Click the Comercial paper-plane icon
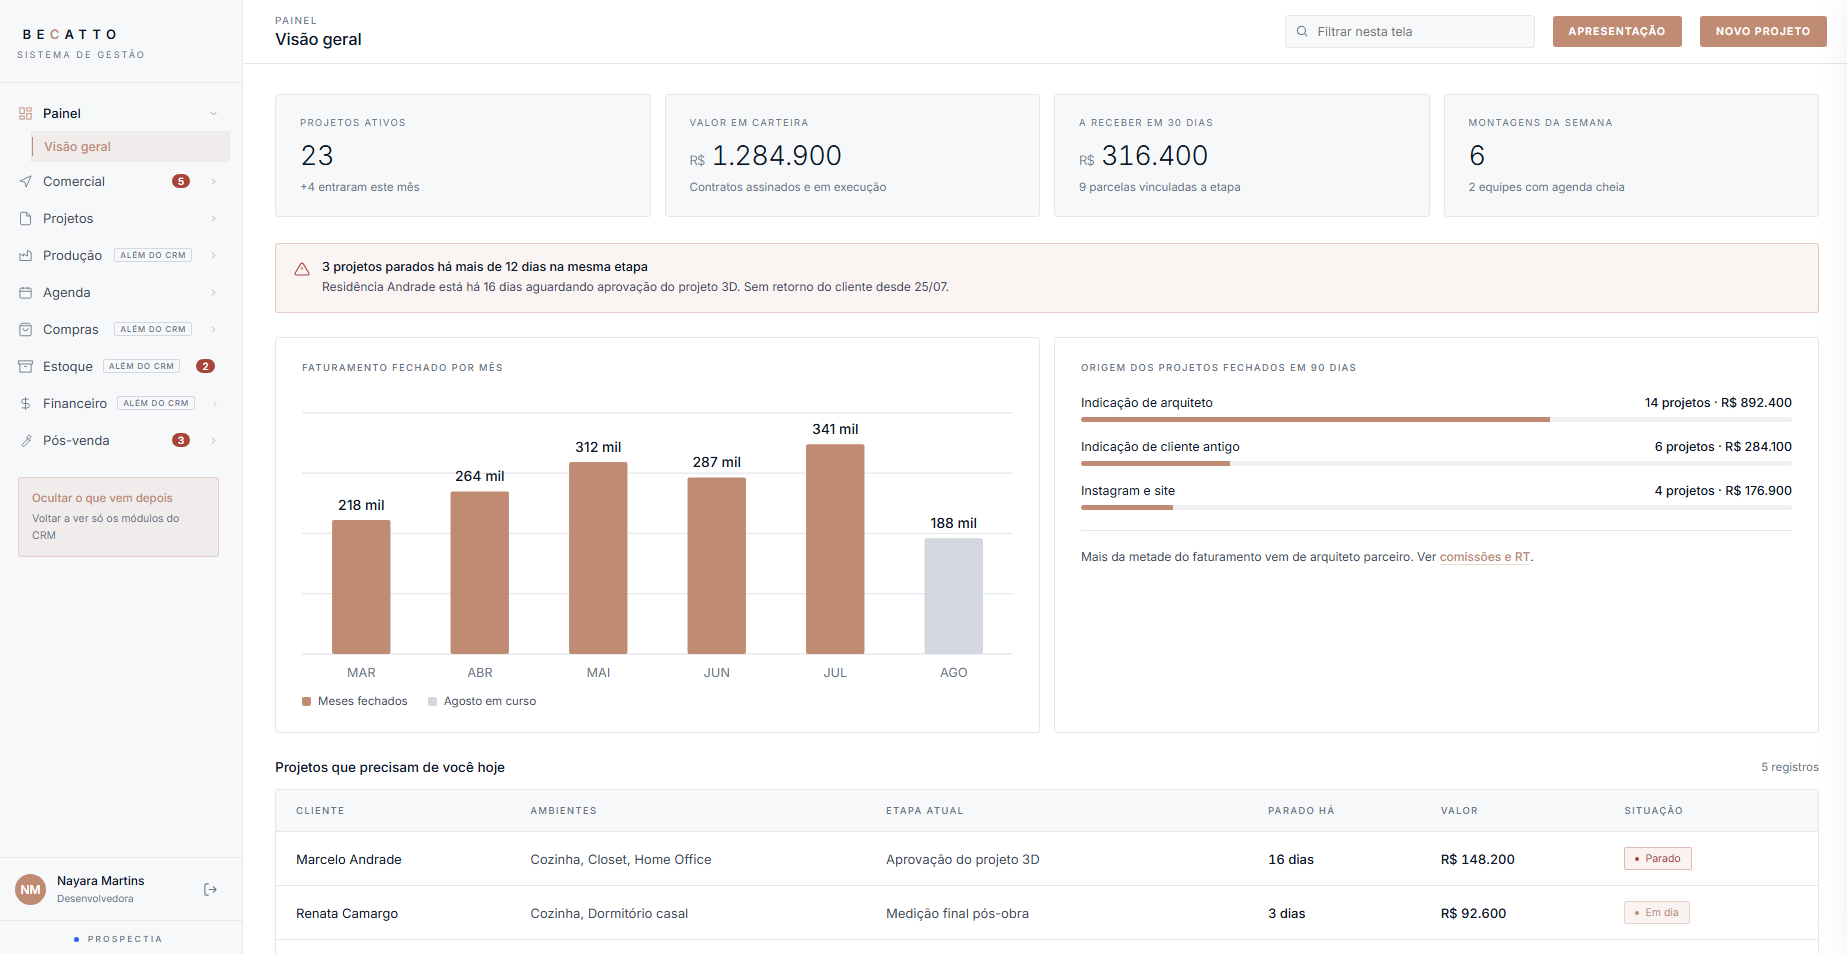 [26, 182]
